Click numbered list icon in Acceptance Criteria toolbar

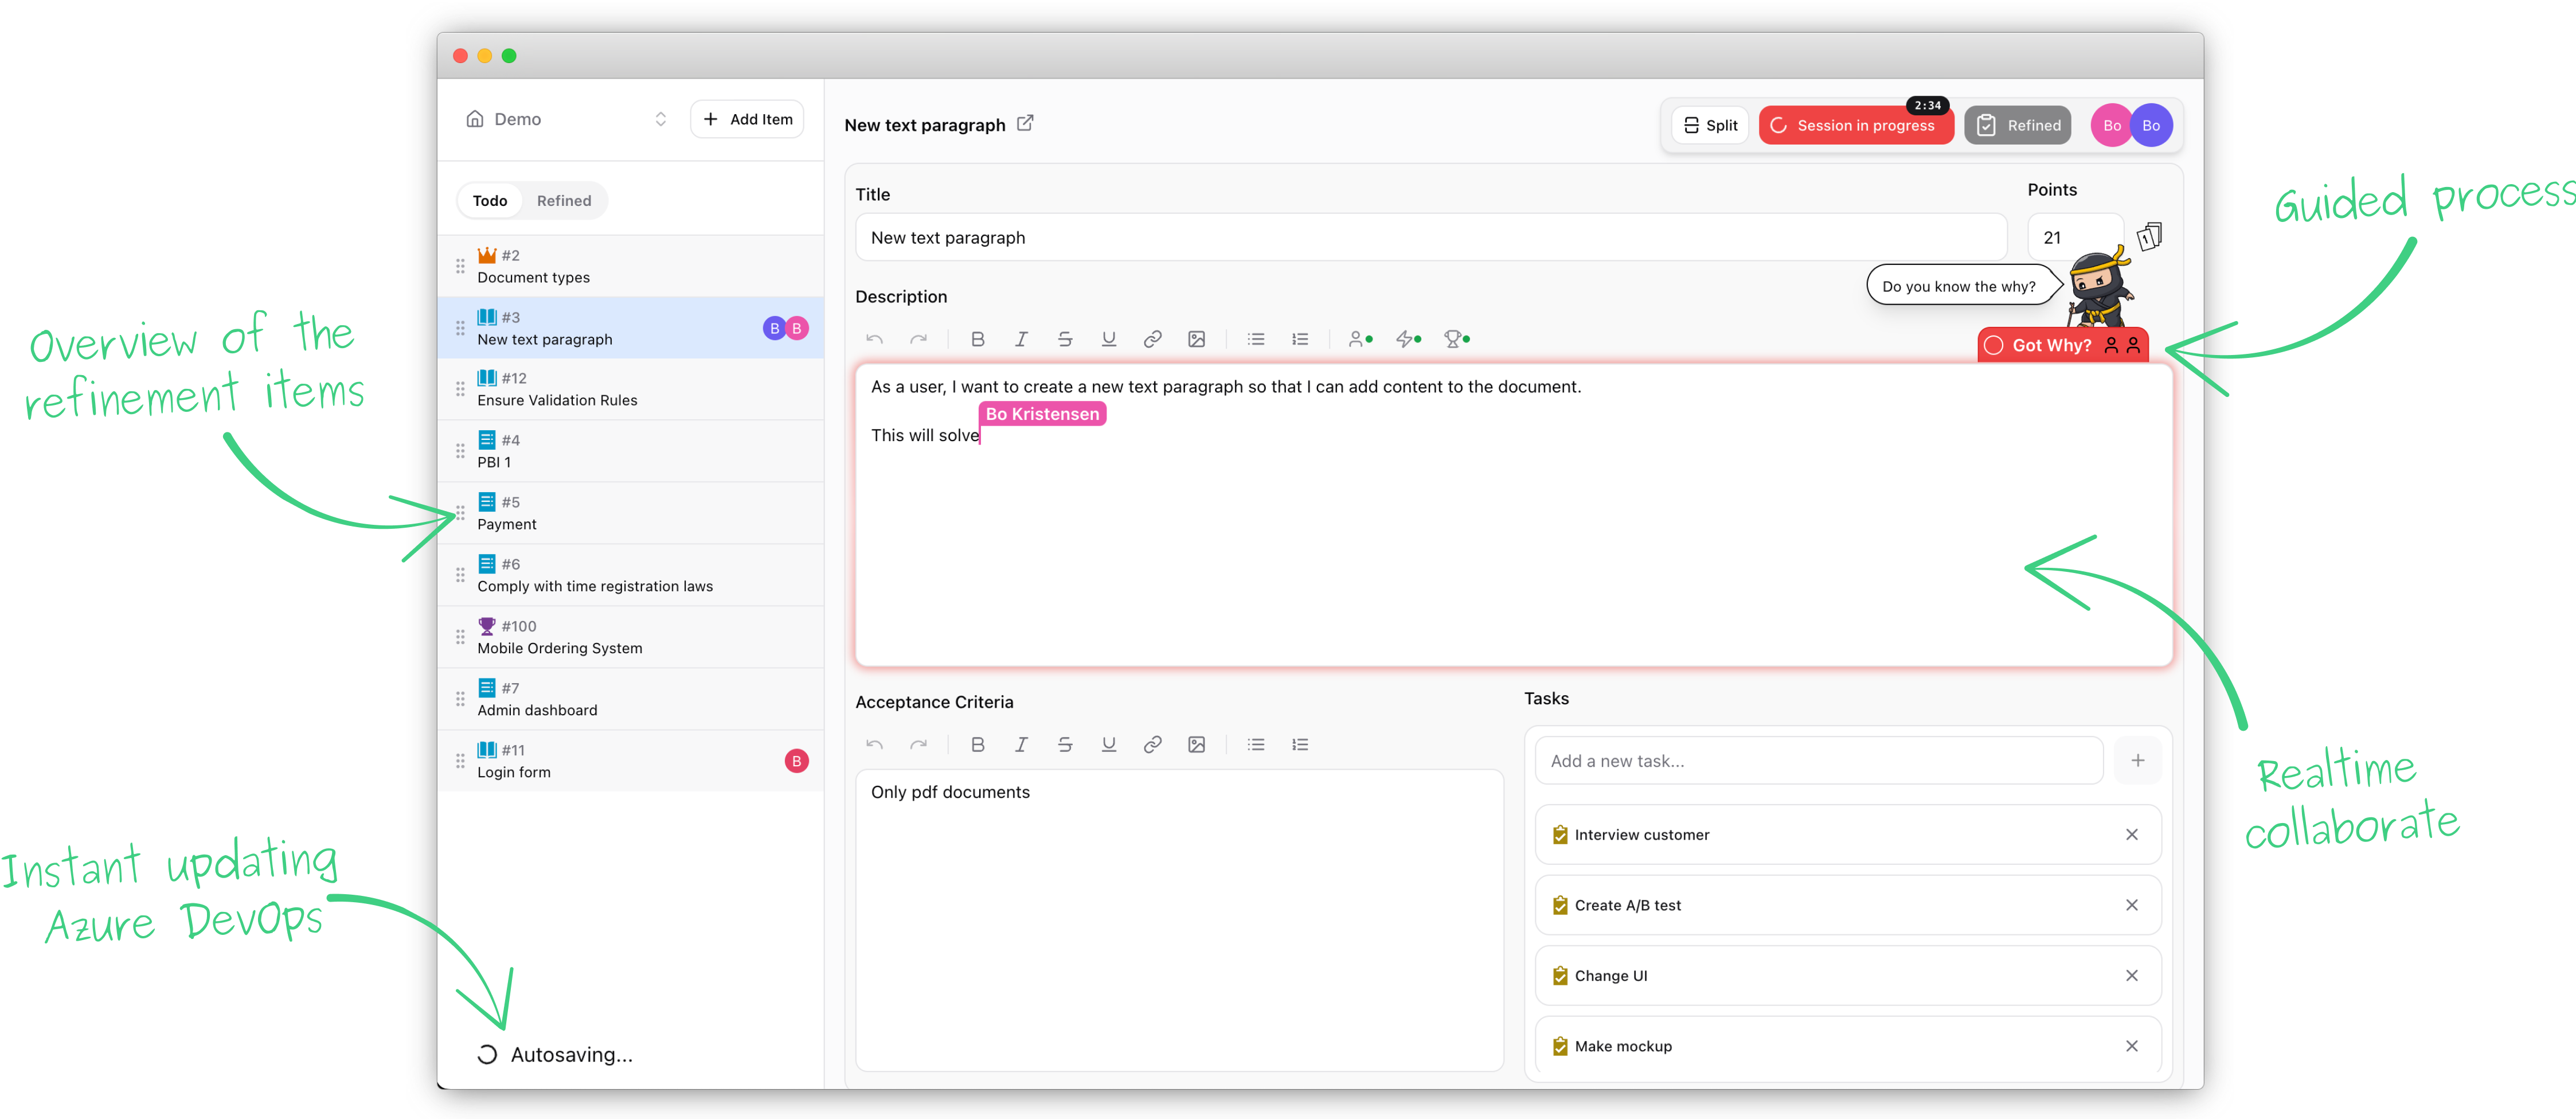[x=1299, y=744]
